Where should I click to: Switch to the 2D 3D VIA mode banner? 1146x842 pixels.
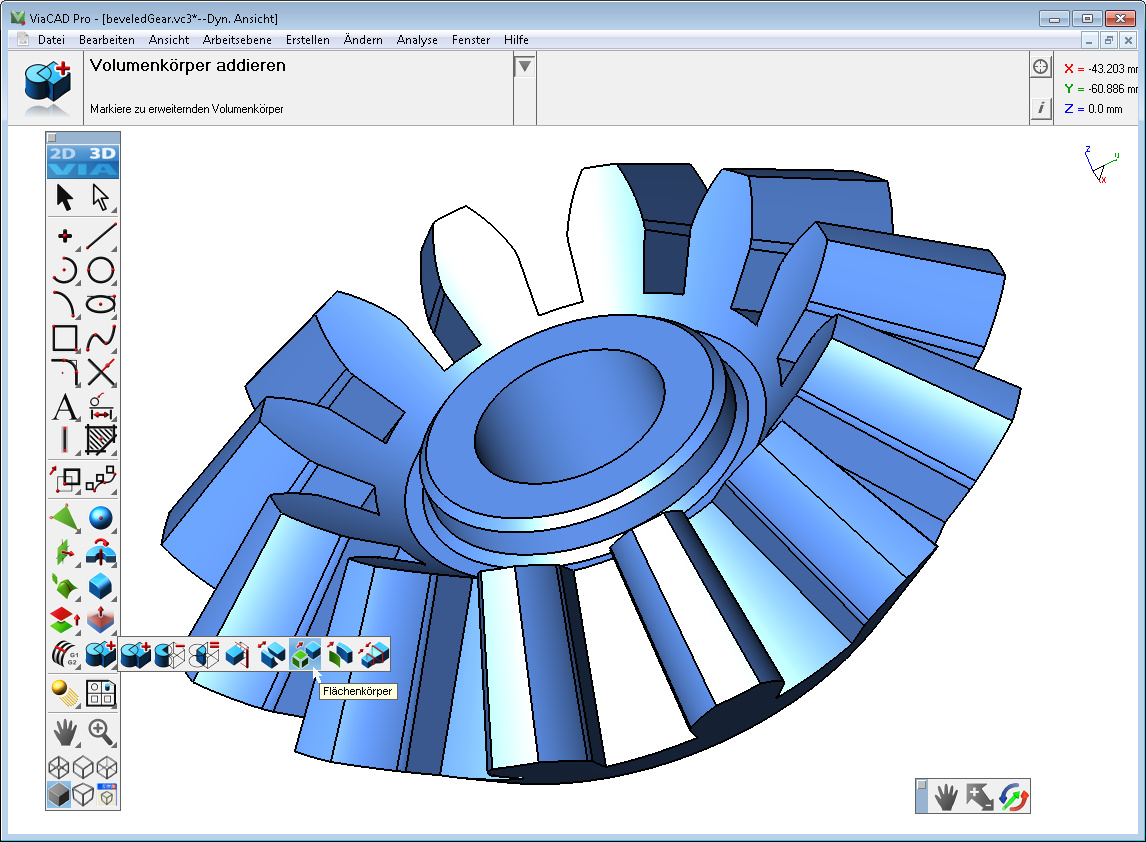(83, 162)
